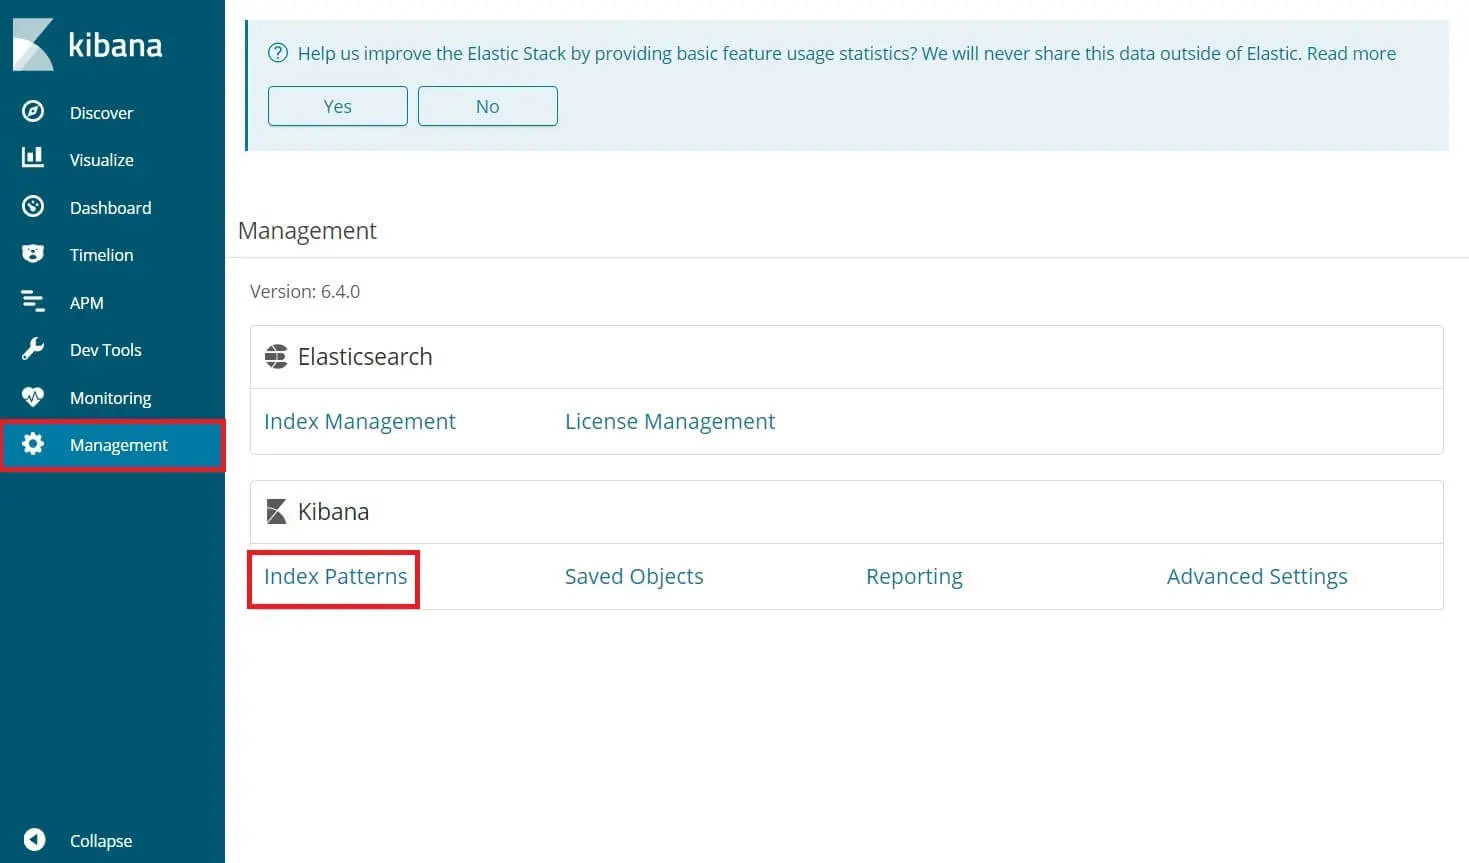Viewport: 1469px width, 863px height.
Task: Click the help question mark icon
Action: coord(278,53)
